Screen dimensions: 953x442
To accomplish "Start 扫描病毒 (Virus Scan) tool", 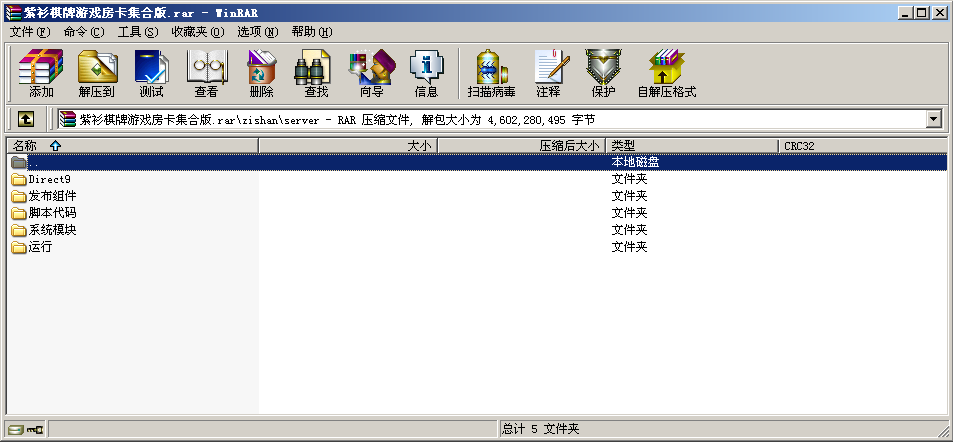I will (x=491, y=73).
